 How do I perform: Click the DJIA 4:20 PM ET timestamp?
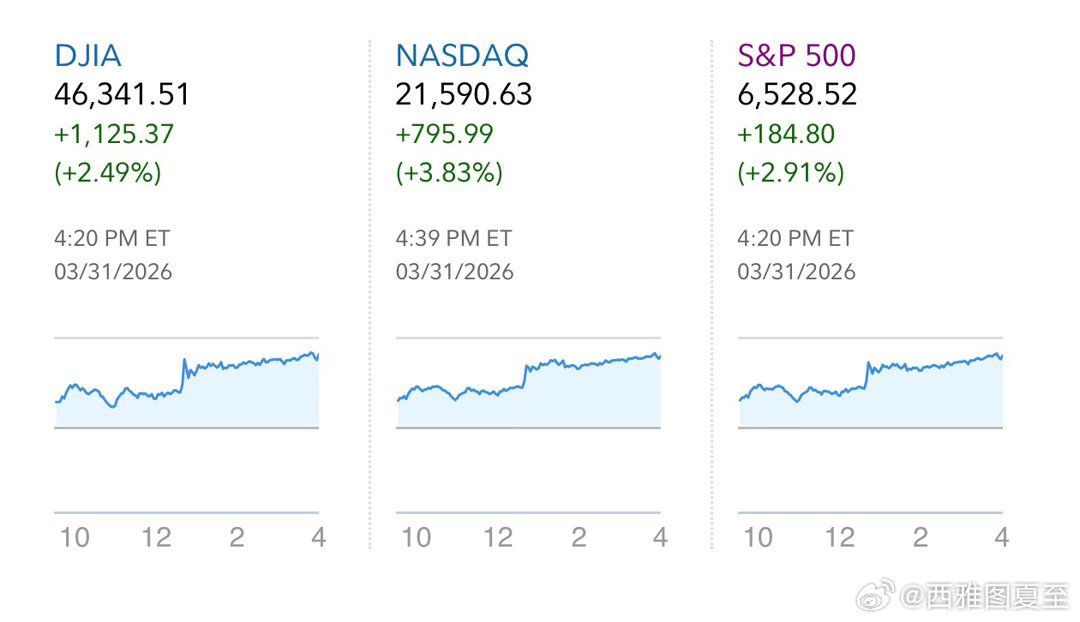pos(112,238)
